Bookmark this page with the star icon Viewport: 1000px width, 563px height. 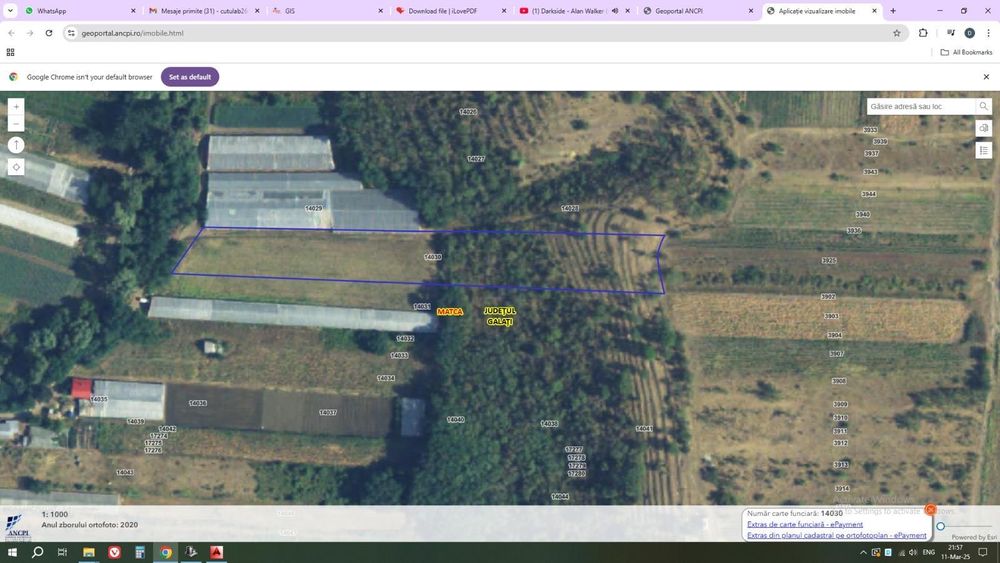tap(897, 33)
